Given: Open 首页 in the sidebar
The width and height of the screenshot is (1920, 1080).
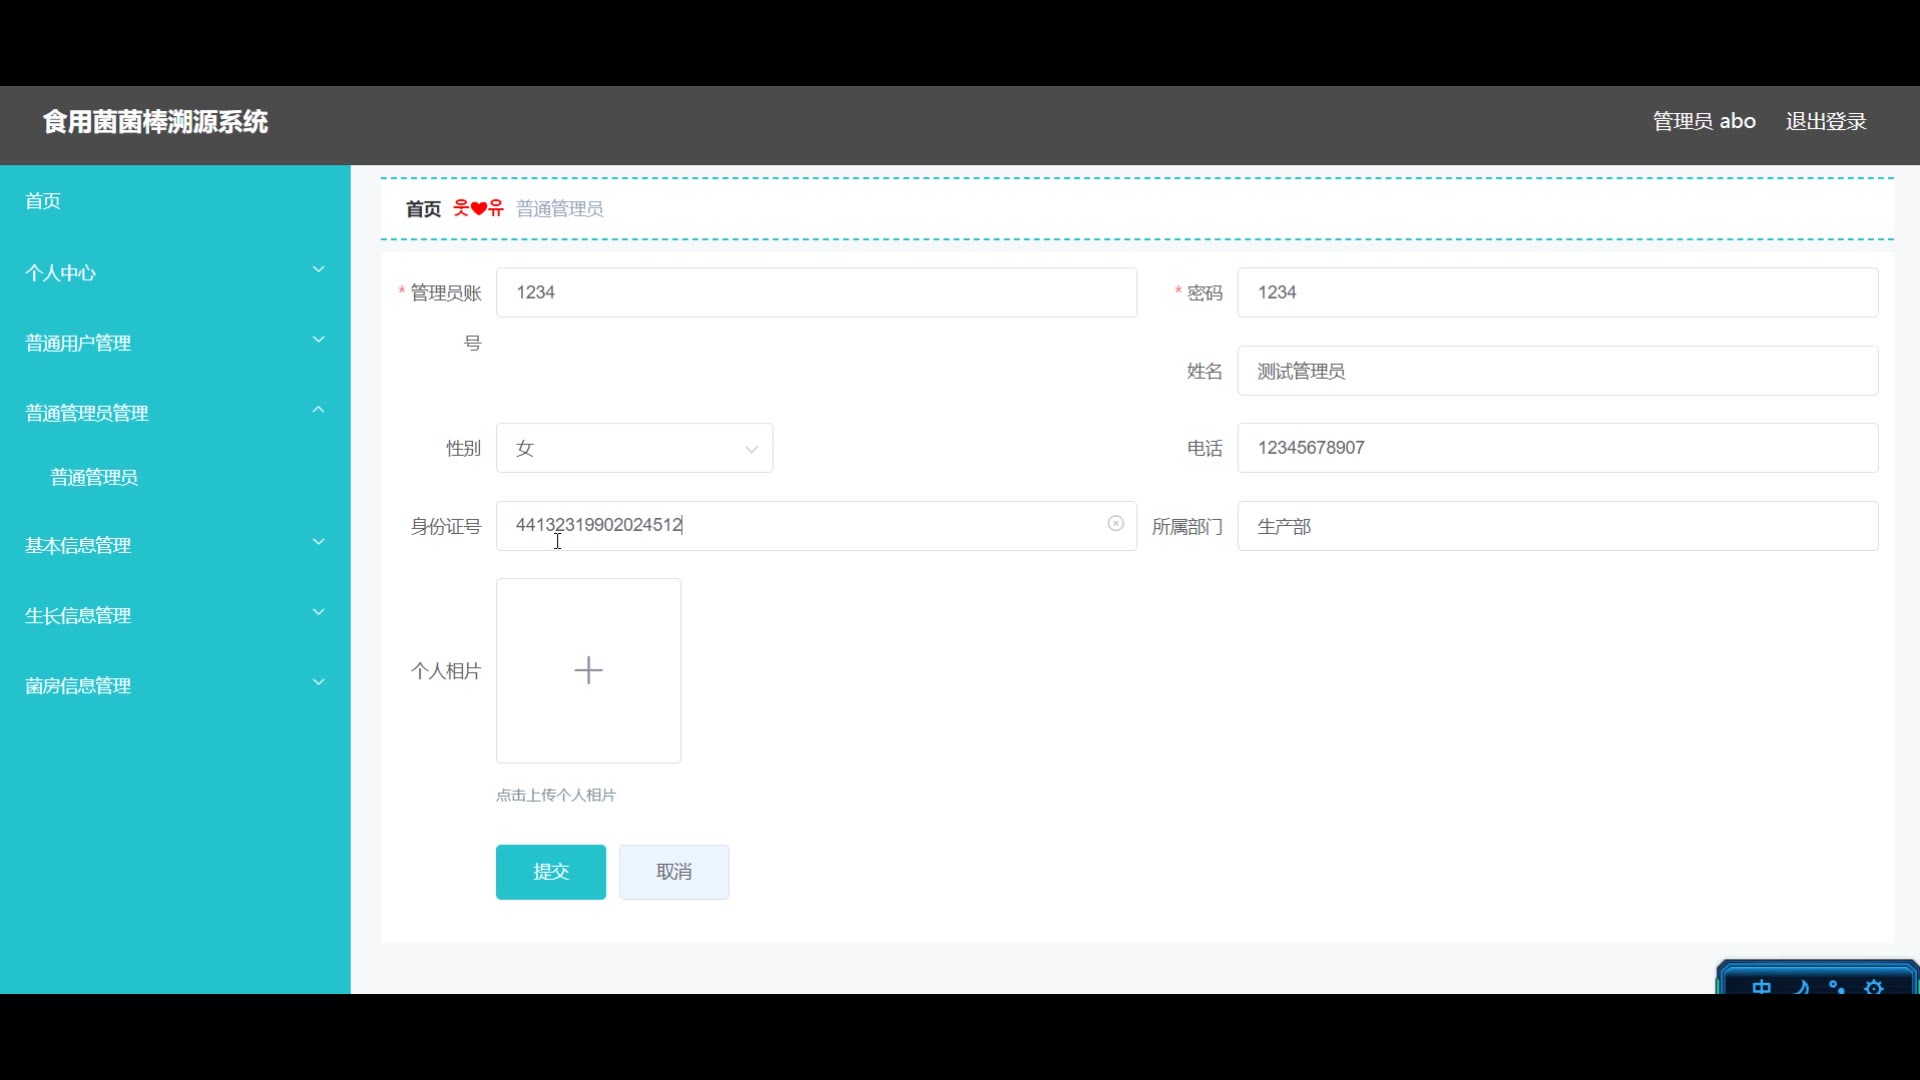Looking at the screenshot, I should point(43,201).
